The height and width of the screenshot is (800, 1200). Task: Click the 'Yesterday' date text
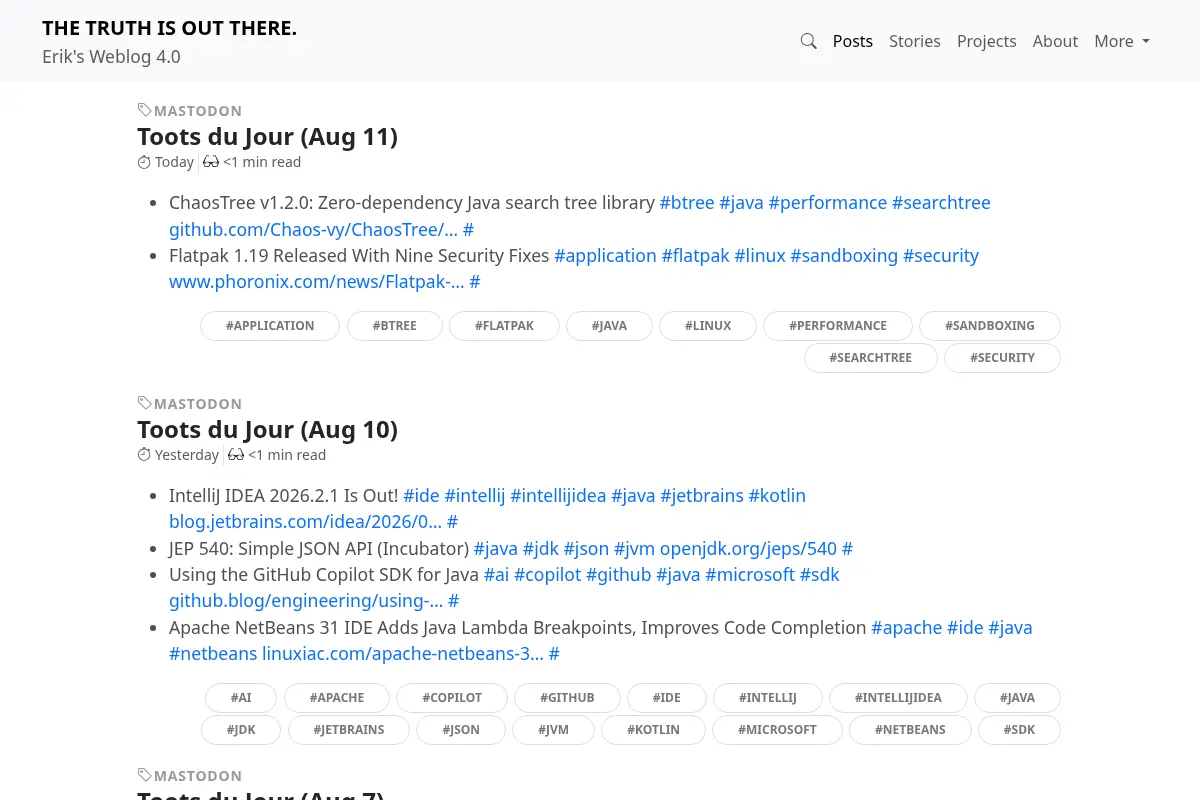click(187, 455)
